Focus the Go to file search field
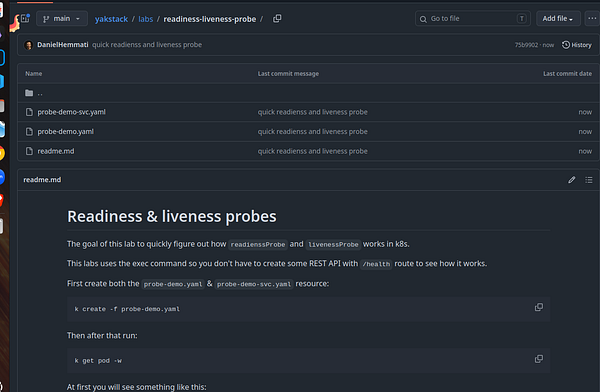Image resolution: width=600 pixels, height=392 pixels. [x=473, y=19]
